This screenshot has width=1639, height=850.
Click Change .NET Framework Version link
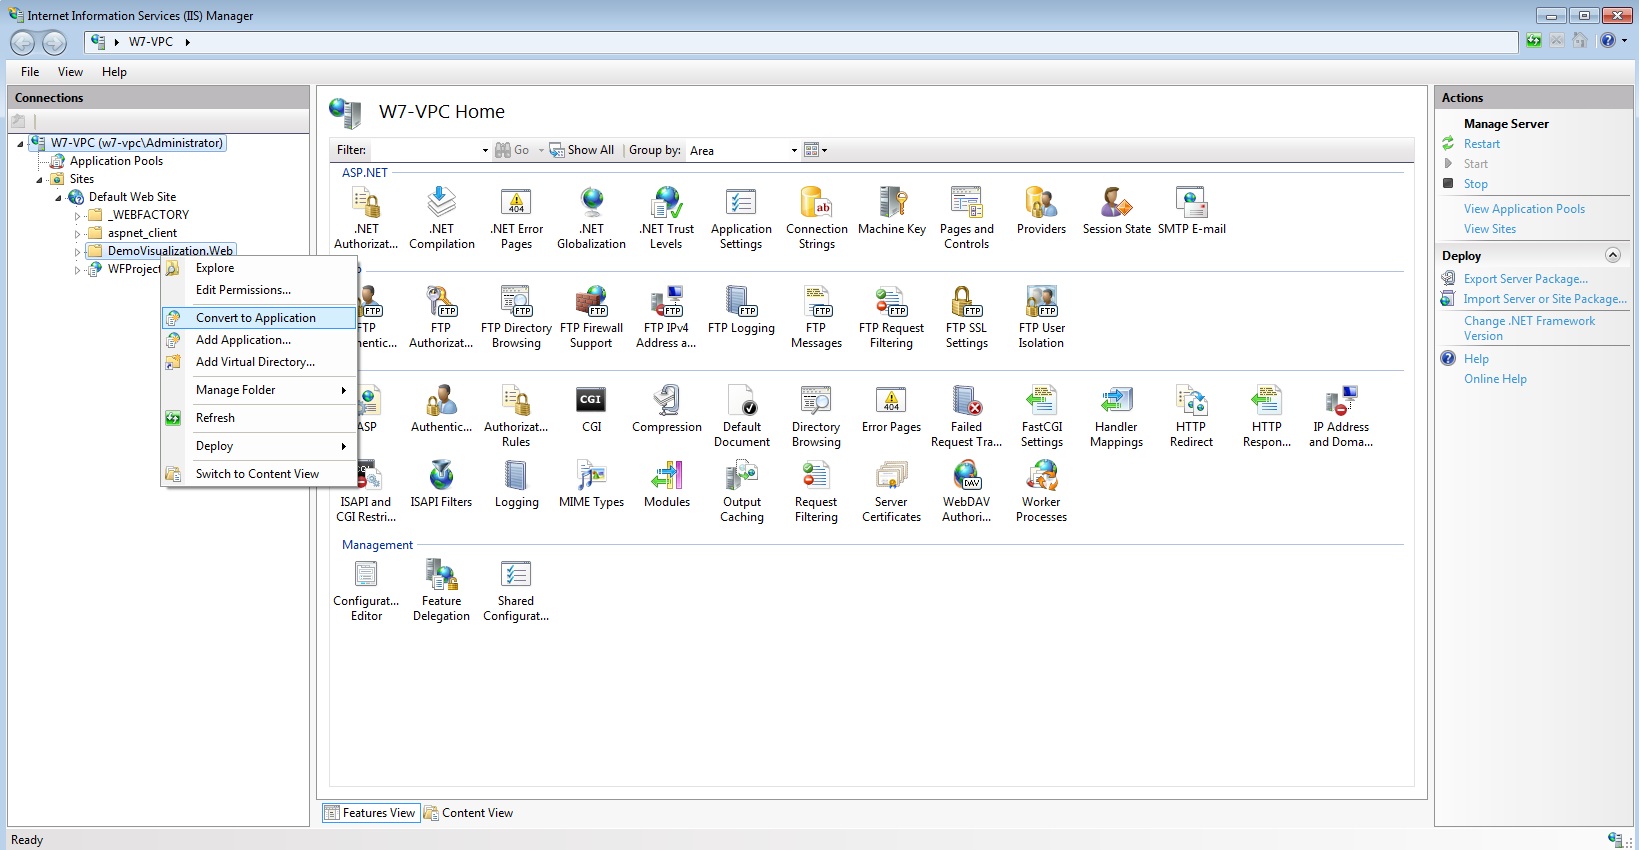coord(1529,328)
